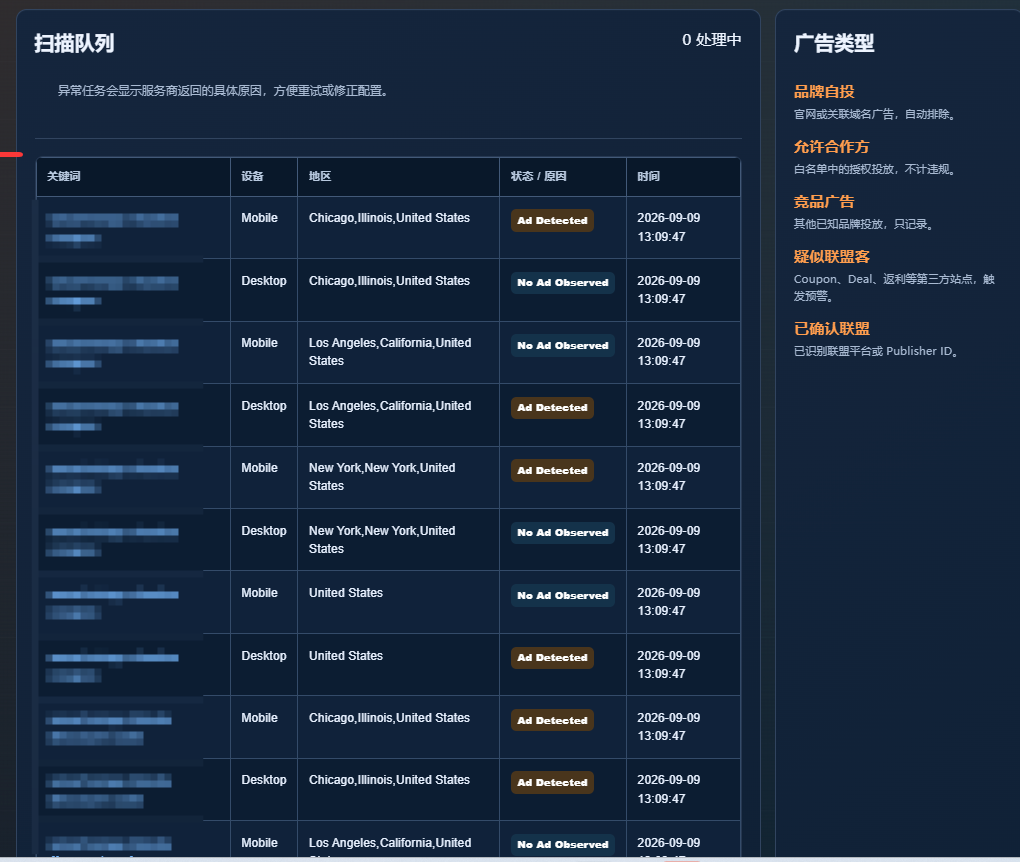Select the 异常任务 description note under 扫描队列

point(224,90)
